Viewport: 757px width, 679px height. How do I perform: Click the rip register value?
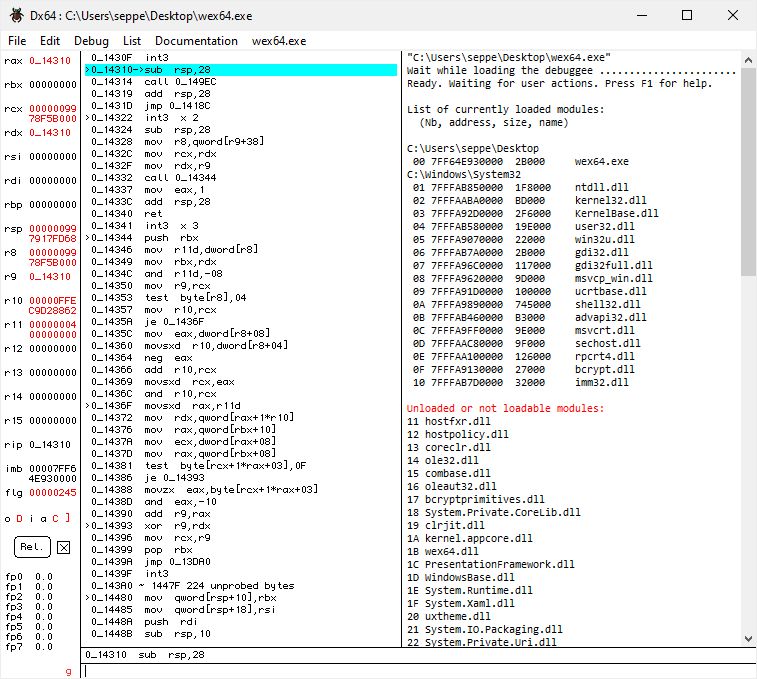coord(50,445)
